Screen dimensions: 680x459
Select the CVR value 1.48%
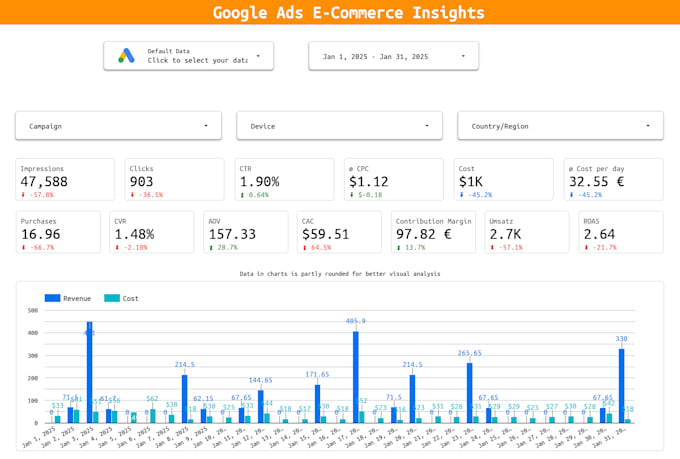(134, 234)
